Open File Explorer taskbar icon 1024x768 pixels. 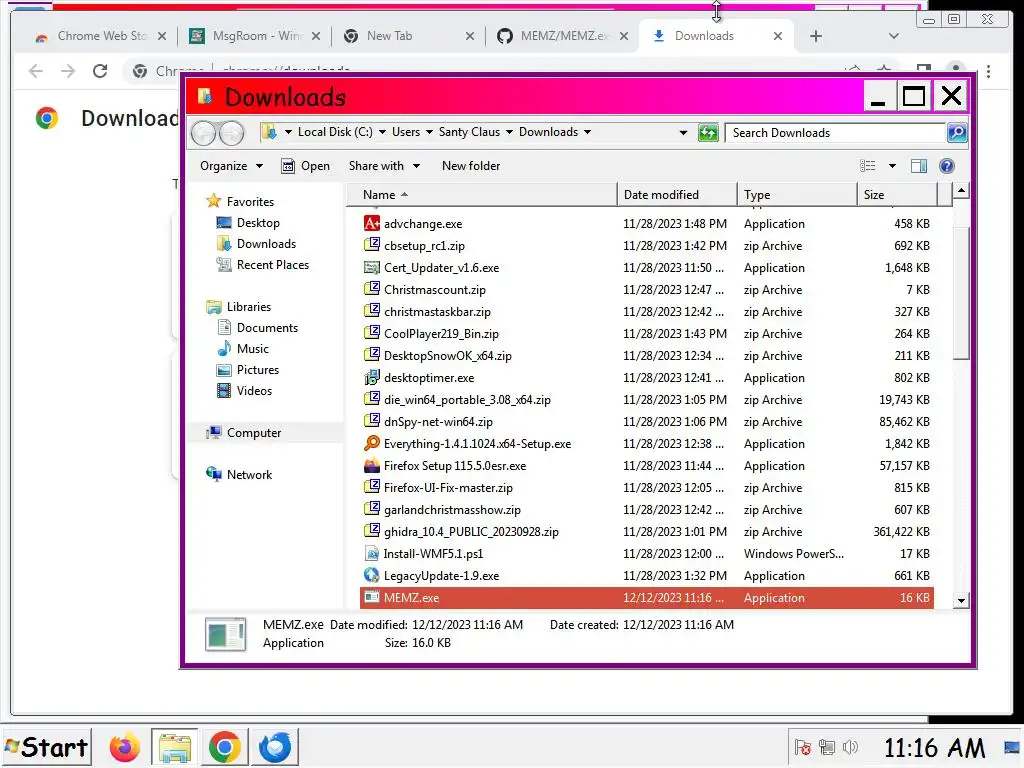coord(175,748)
